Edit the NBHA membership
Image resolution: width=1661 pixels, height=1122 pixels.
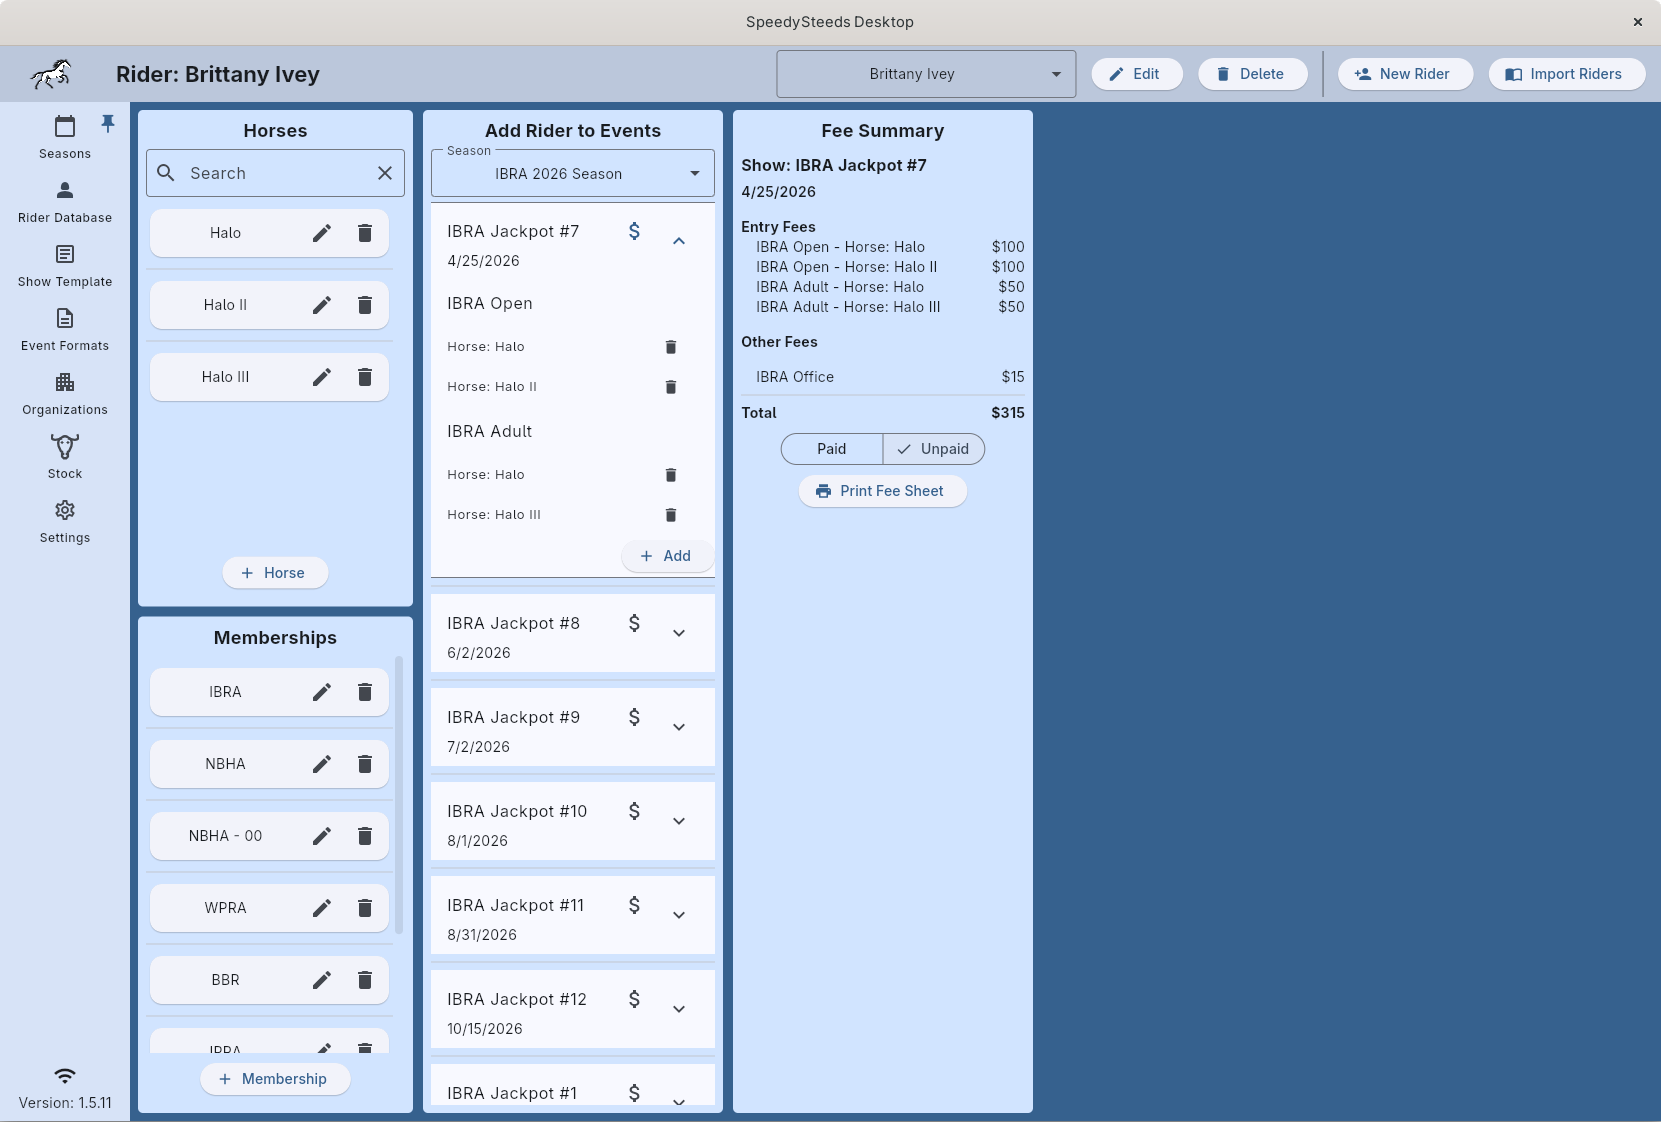[321, 764]
